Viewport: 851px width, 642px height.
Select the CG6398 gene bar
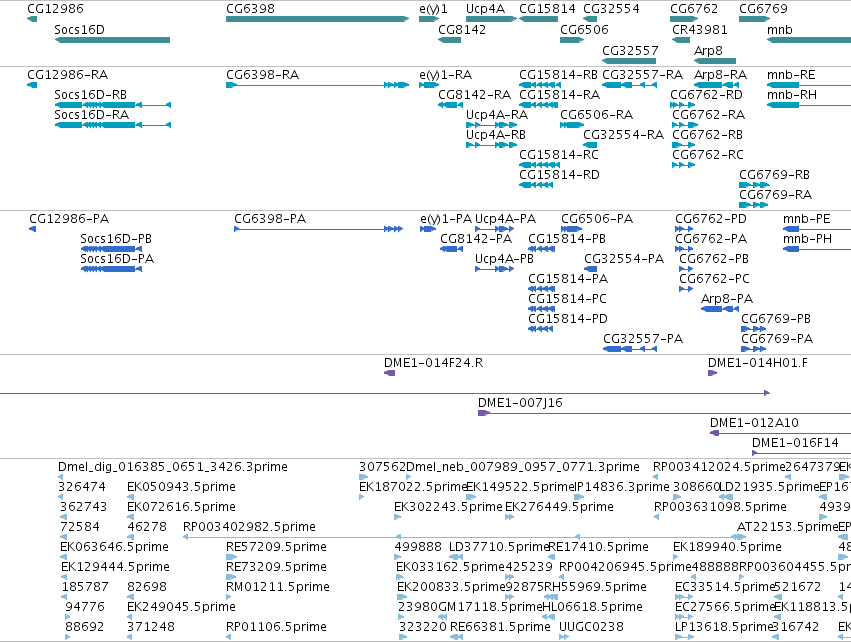coord(317,19)
